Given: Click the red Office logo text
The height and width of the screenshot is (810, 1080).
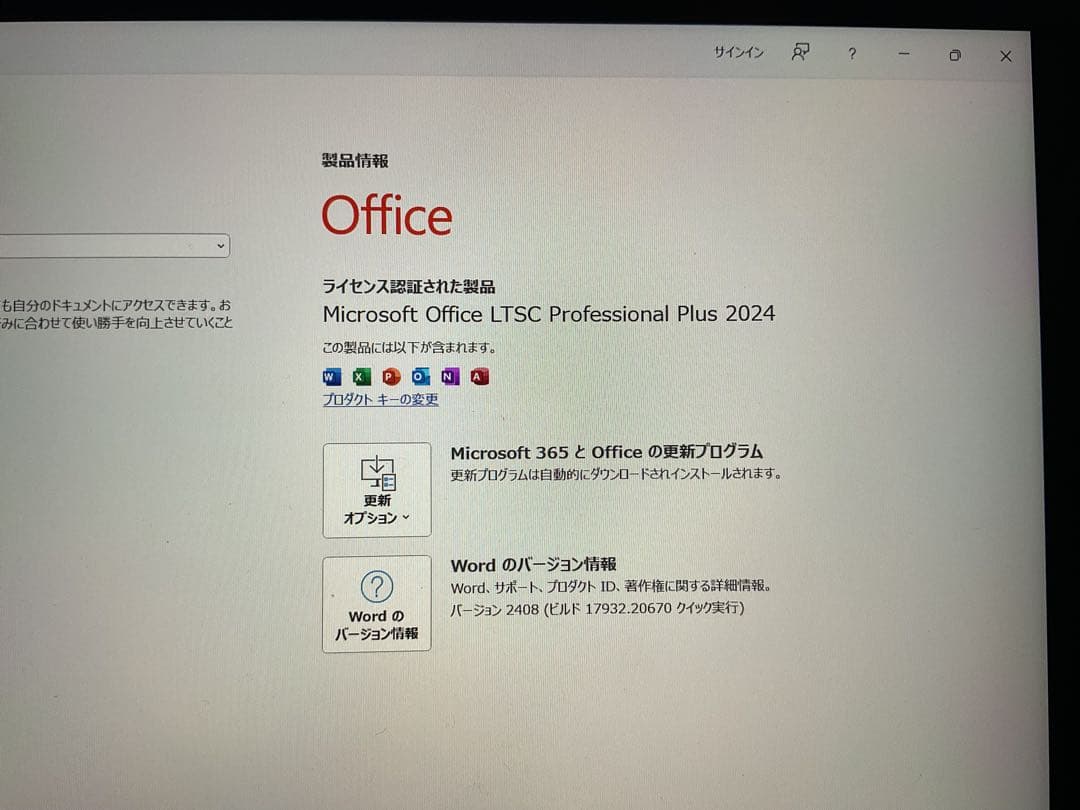Looking at the screenshot, I should tap(387, 215).
